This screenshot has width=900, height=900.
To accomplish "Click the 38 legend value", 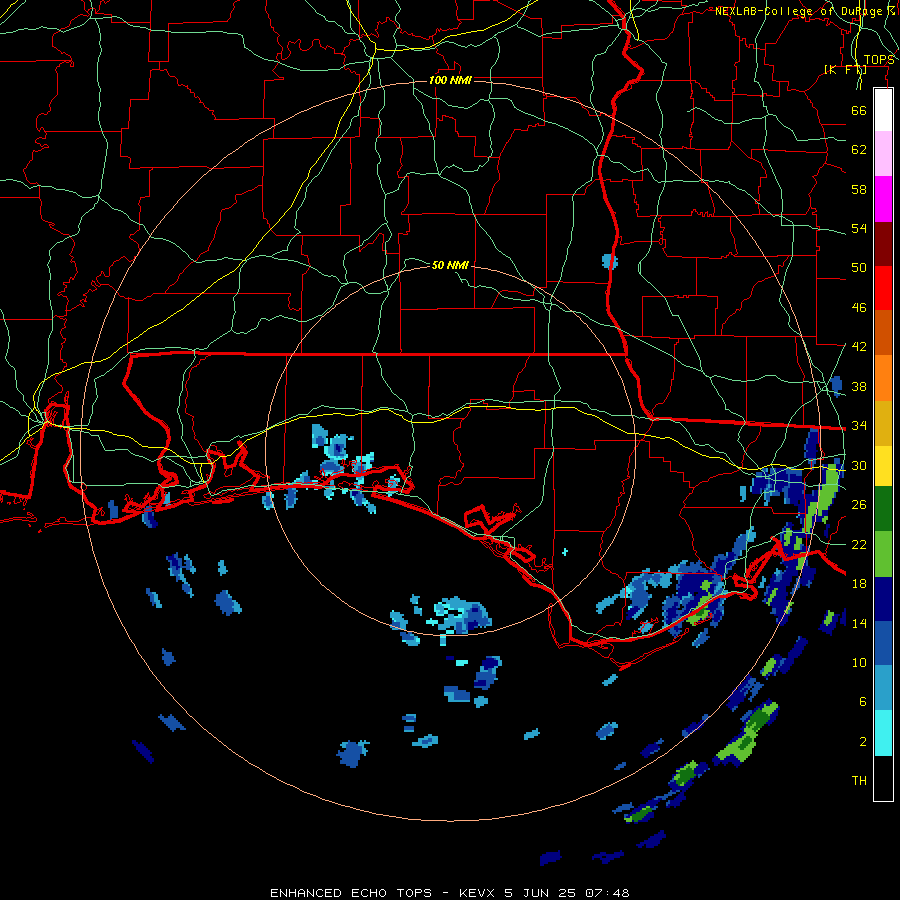I will click(859, 387).
